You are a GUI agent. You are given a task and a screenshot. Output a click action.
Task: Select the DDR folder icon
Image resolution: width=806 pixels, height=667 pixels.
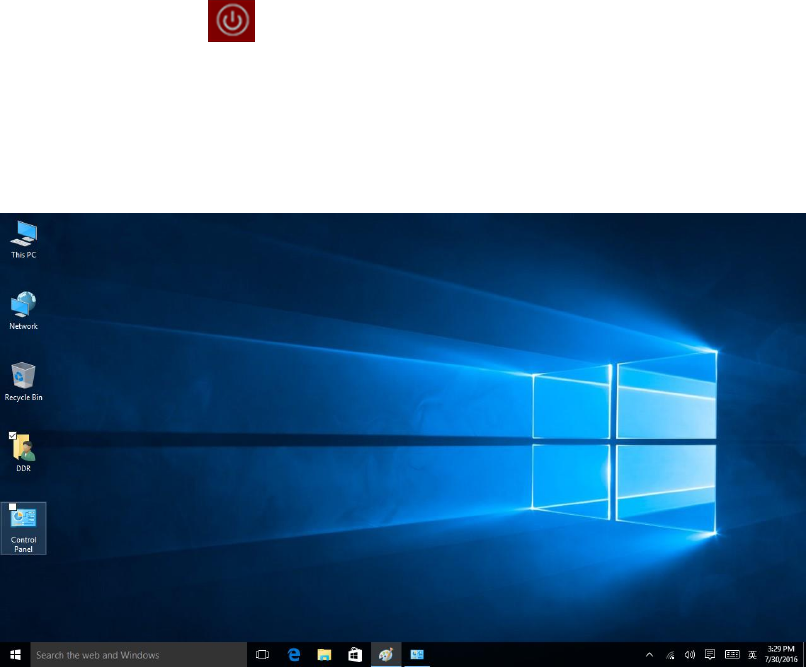click(24, 452)
